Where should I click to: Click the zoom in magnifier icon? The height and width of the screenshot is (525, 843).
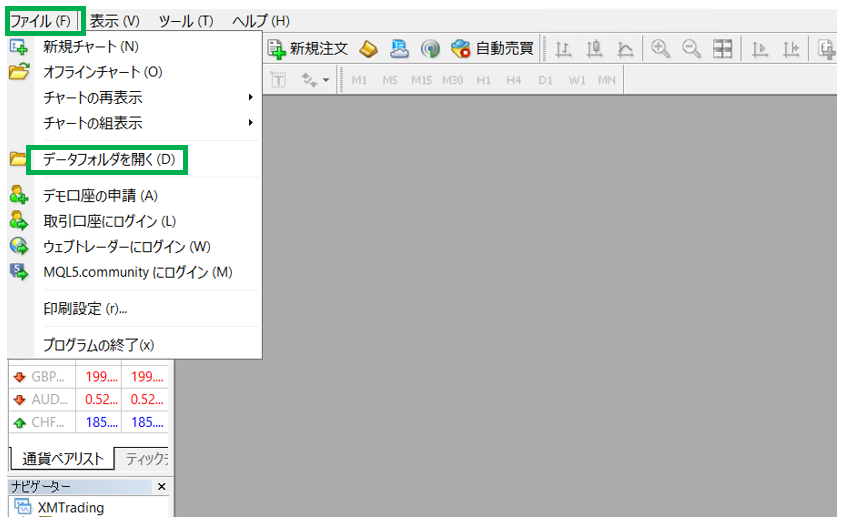pyautogui.click(x=660, y=47)
